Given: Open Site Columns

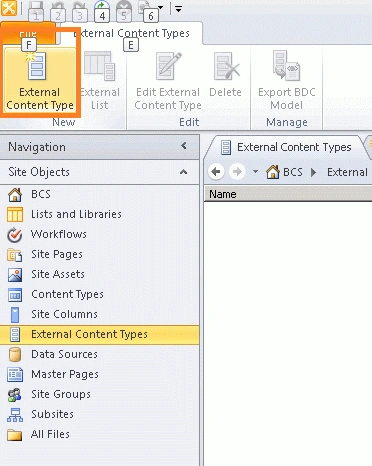Looking at the screenshot, I should 100,314.
